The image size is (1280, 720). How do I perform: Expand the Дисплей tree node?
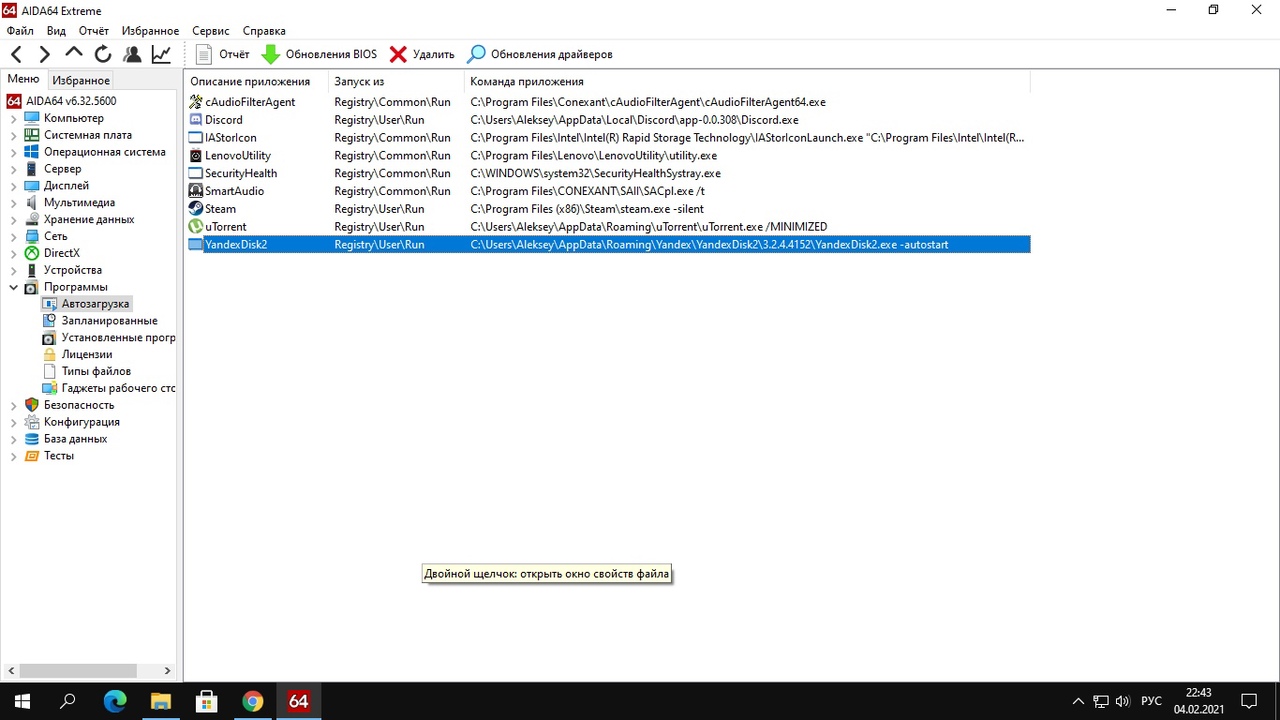14,186
